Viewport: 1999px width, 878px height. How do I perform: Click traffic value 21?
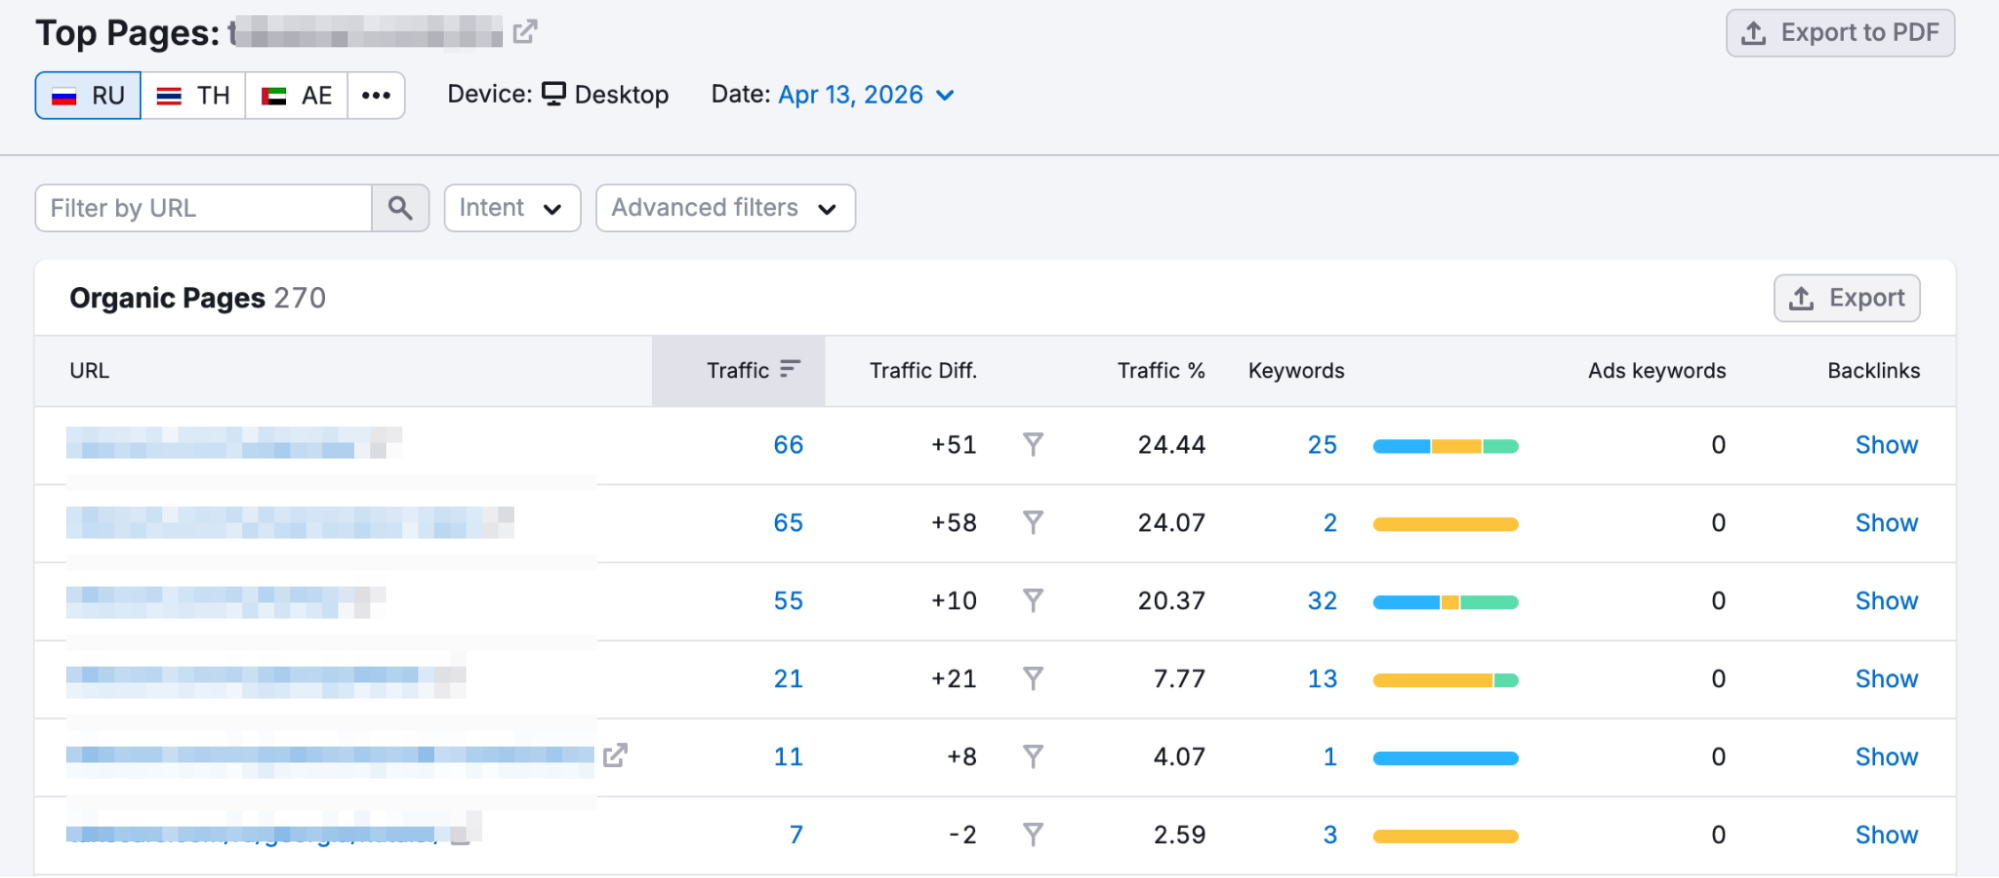click(x=788, y=679)
